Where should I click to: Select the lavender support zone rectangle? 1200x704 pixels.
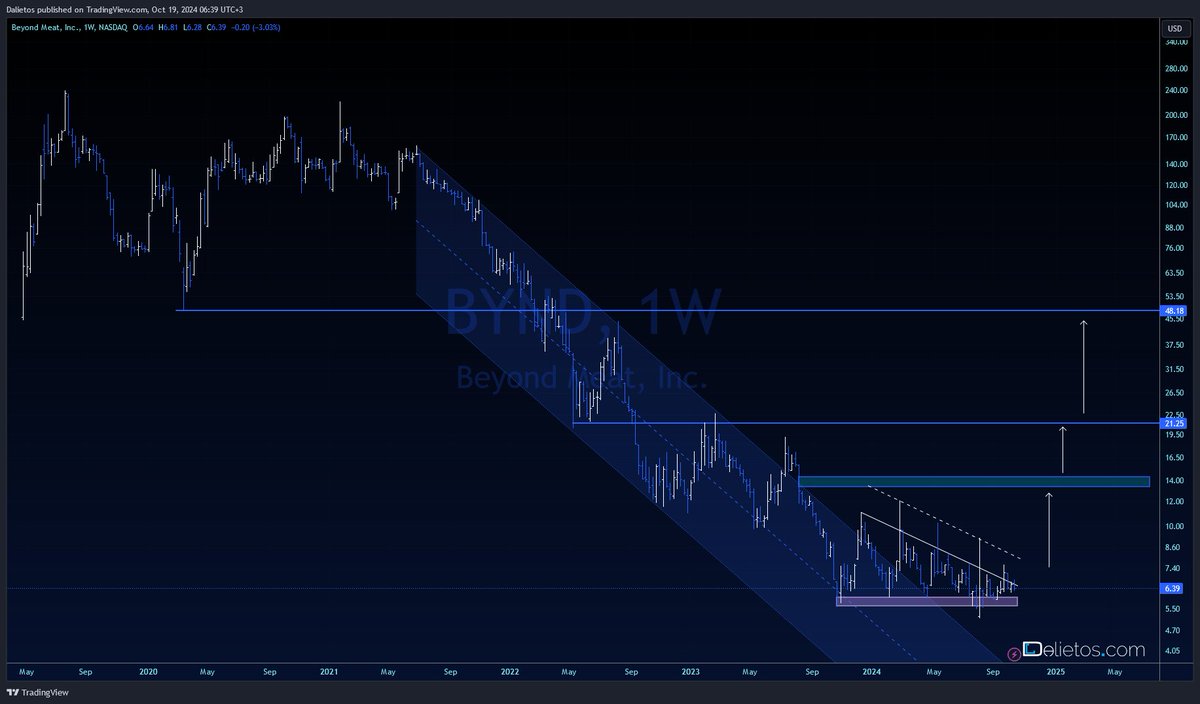(x=927, y=601)
